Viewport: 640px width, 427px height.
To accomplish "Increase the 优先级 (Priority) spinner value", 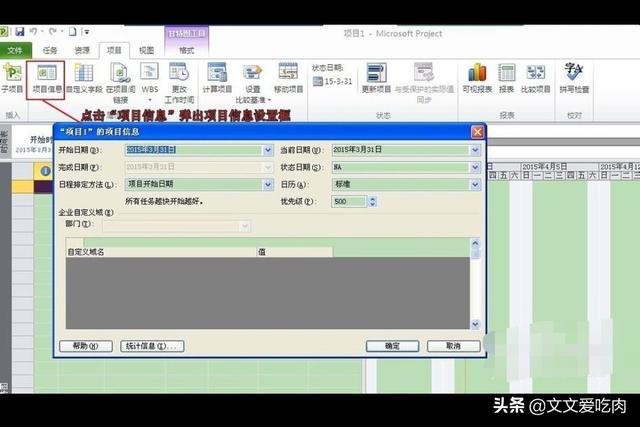I will (x=373, y=198).
